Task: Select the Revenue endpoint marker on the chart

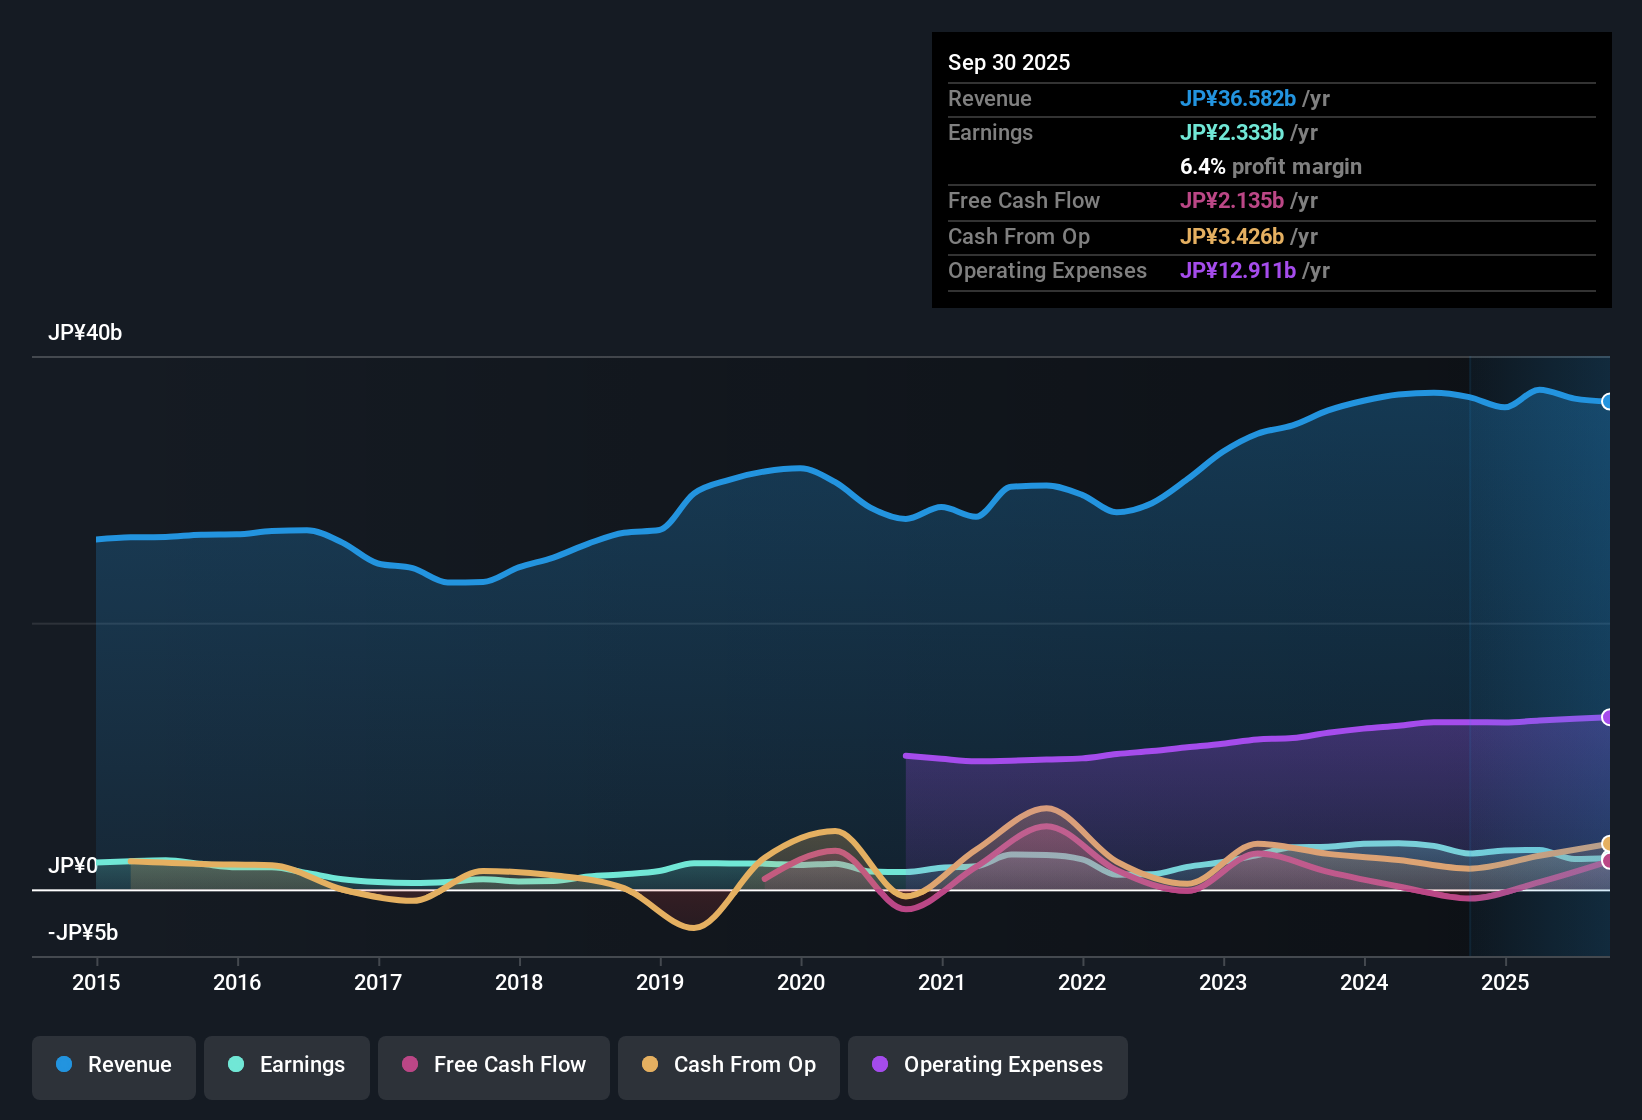Action: click(x=1609, y=400)
